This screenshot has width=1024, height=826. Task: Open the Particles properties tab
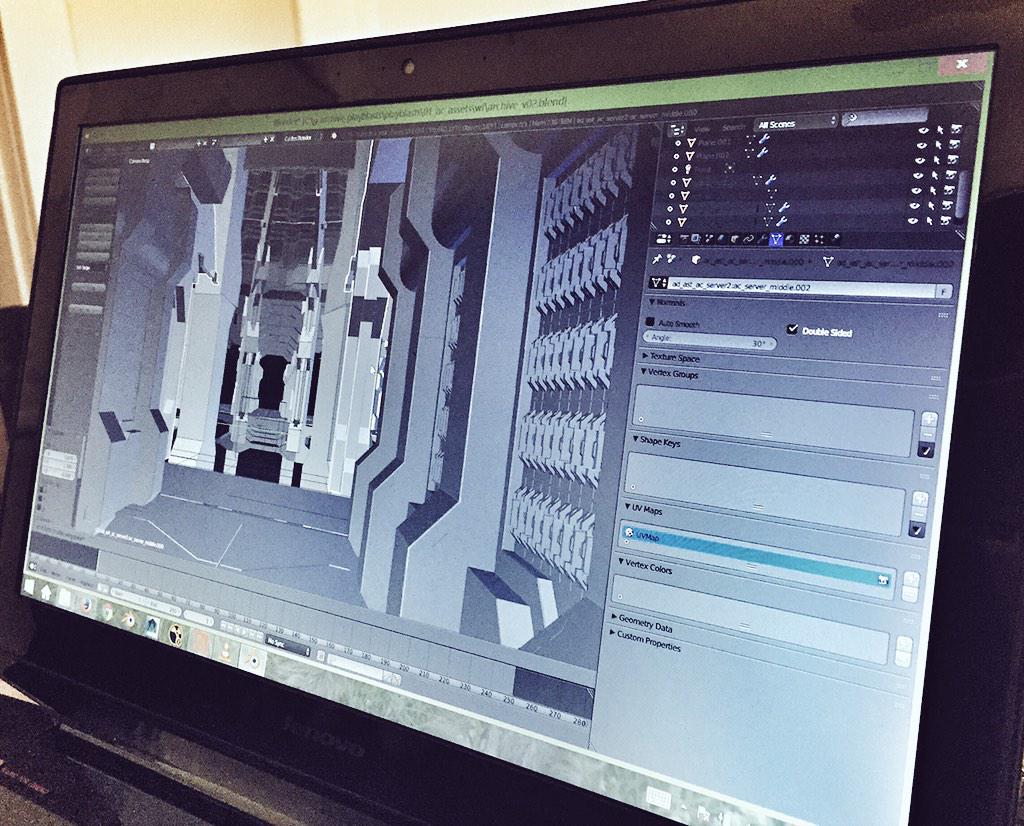click(819, 239)
